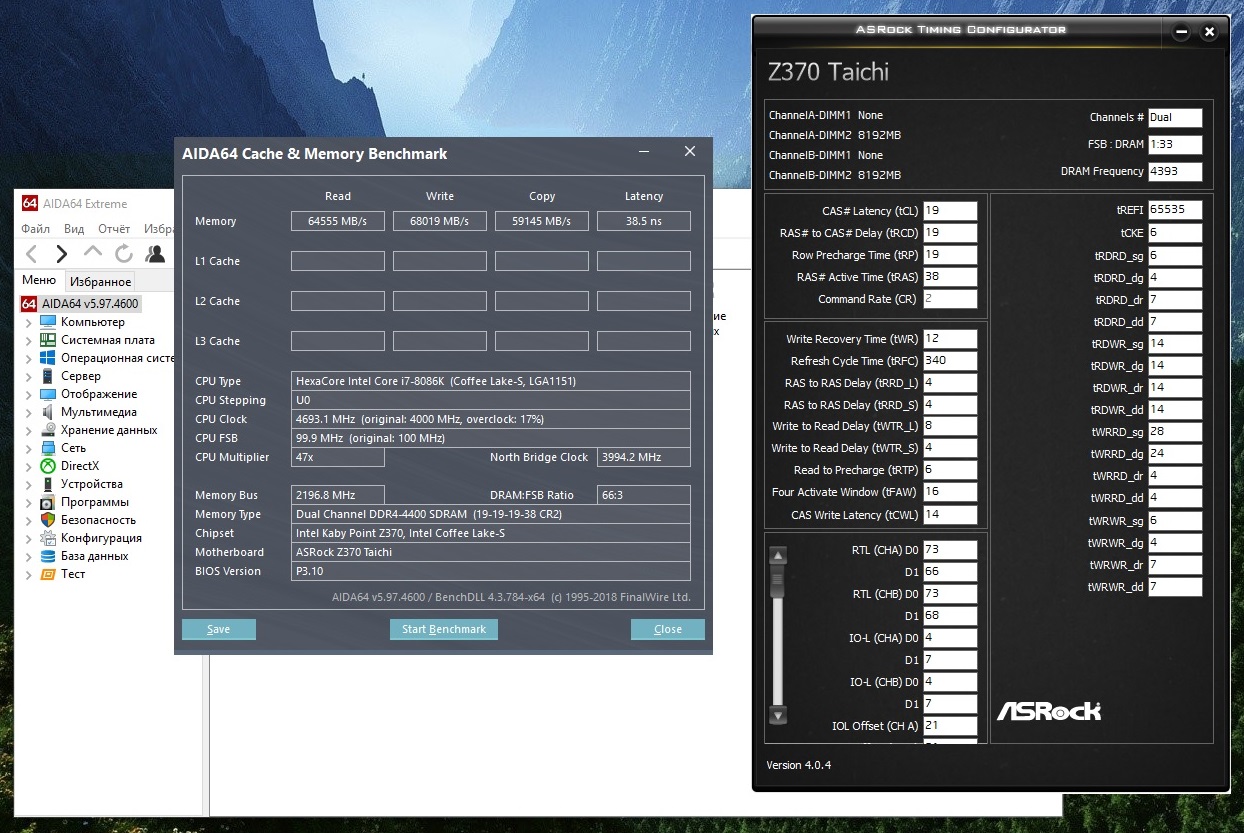This screenshot has height=833, width=1244.
Task: Click the RAS# Active Time (tRAS) field
Action: pos(950,277)
